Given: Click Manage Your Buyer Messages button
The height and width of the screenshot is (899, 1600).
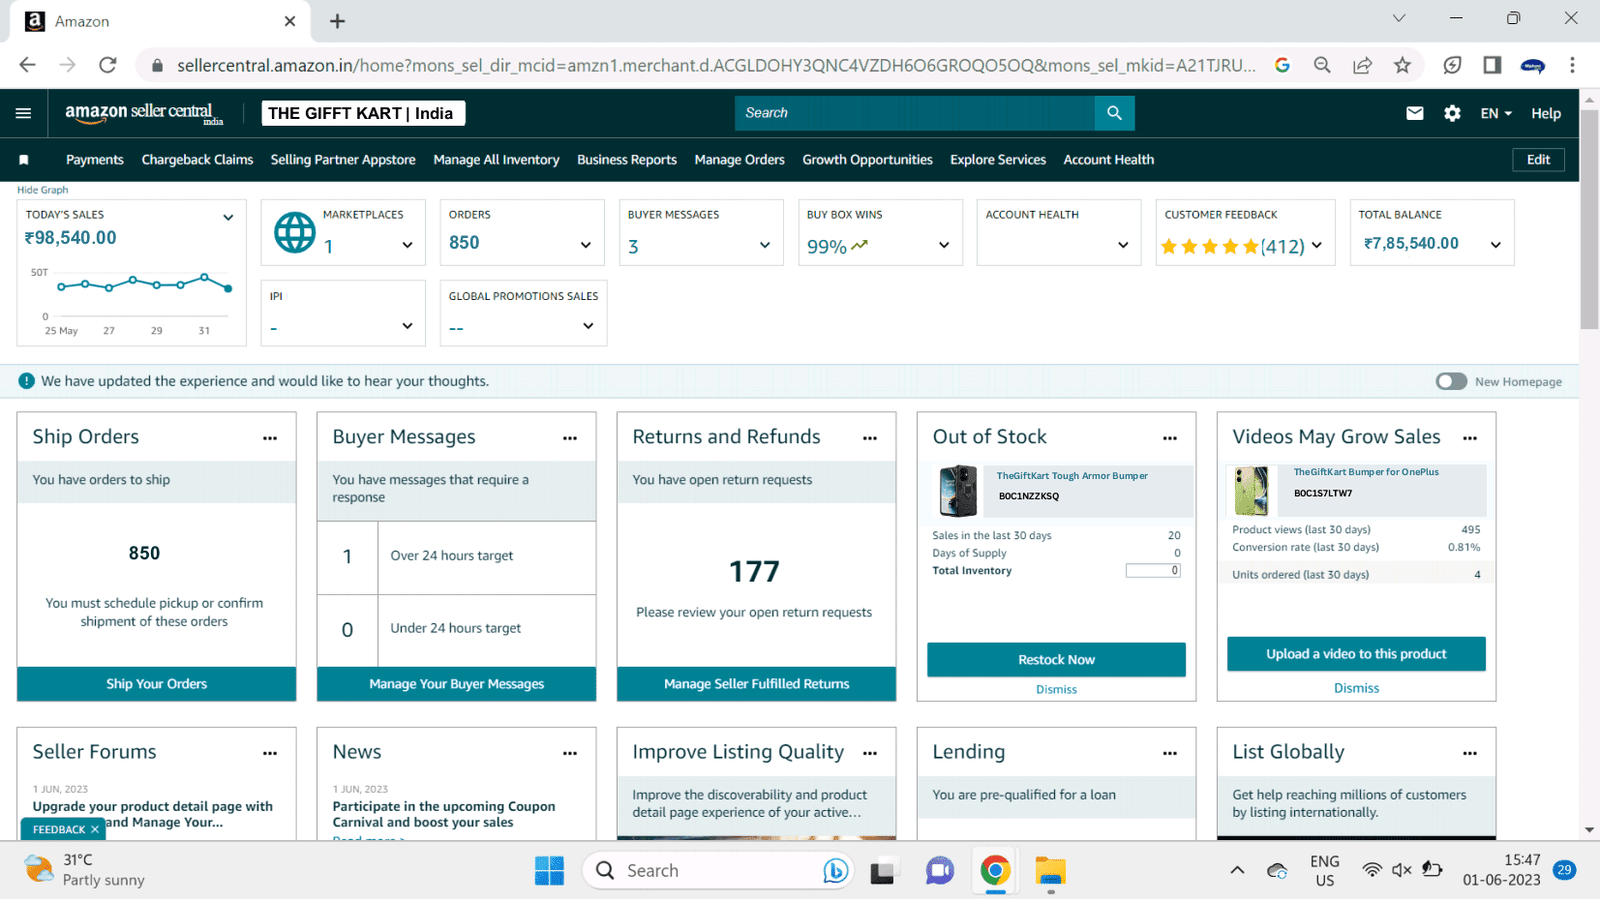Looking at the screenshot, I should pyautogui.click(x=457, y=684).
